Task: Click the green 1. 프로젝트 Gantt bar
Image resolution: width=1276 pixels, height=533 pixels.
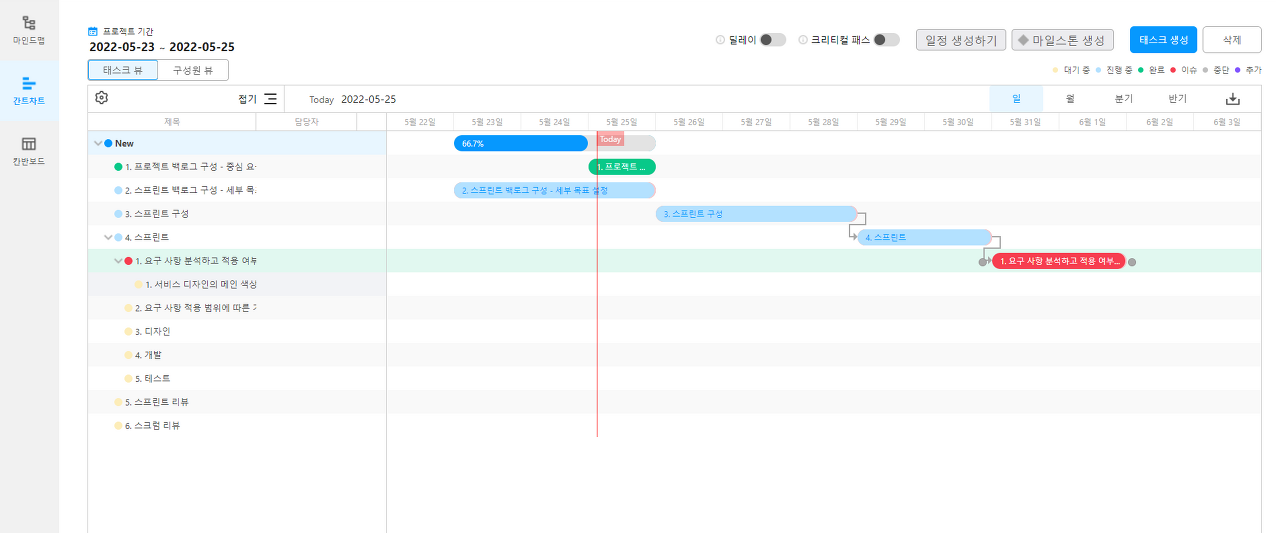Action: point(622,167)
